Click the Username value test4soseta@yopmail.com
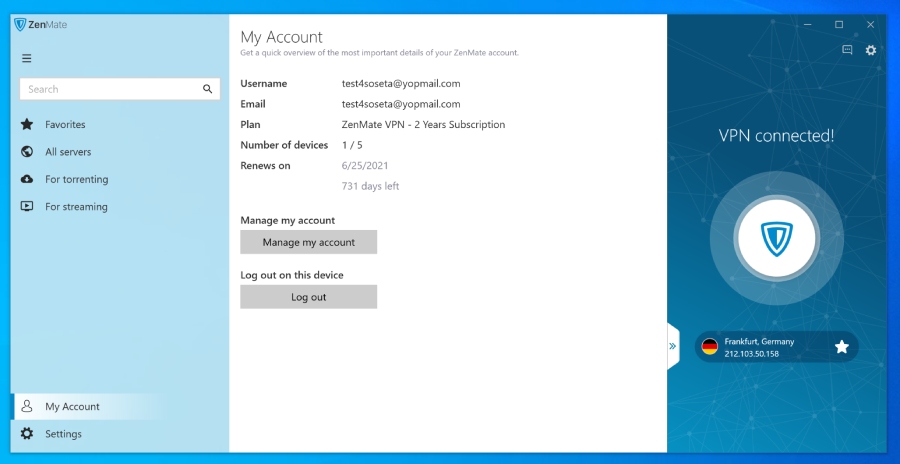This screenshot has width=900, height=464. coord(401,83)
